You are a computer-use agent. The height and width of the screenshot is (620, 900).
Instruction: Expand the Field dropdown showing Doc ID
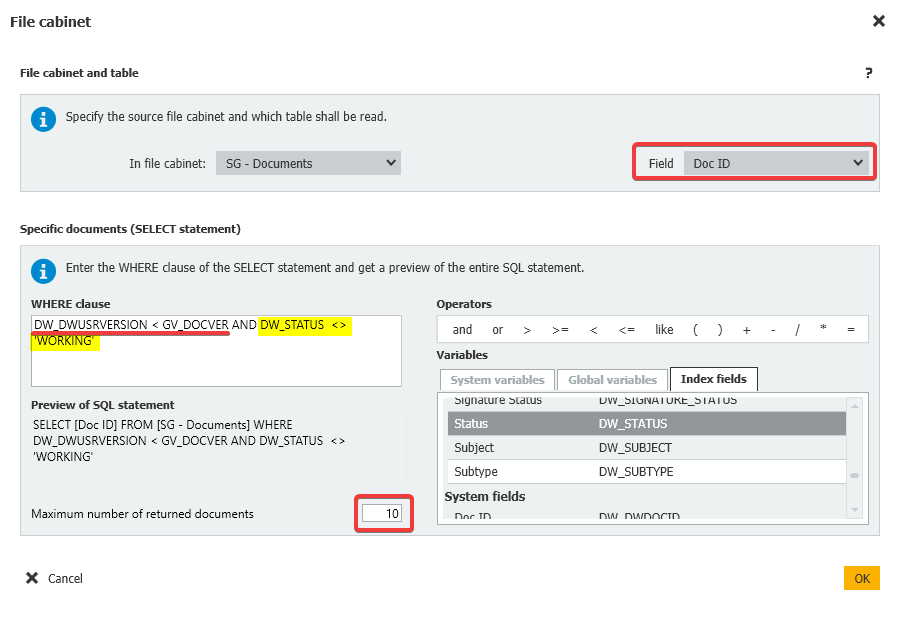(x=776, y=163)
